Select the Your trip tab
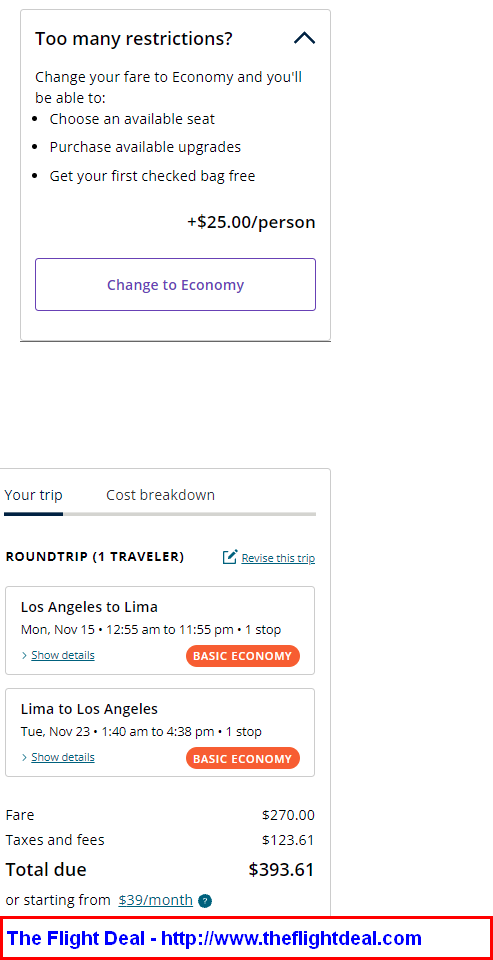493x960 pixels. pos(33,495)
